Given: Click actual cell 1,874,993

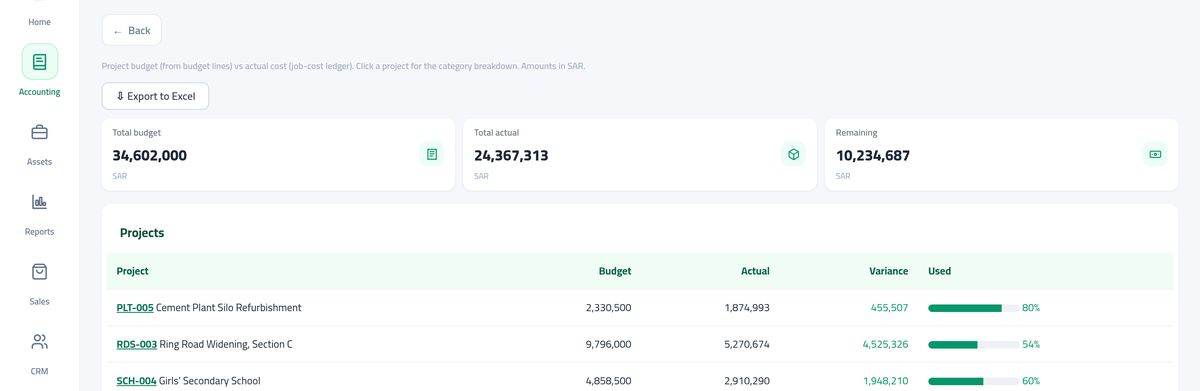Looking at the screenshot, I should tap(747, 308).
